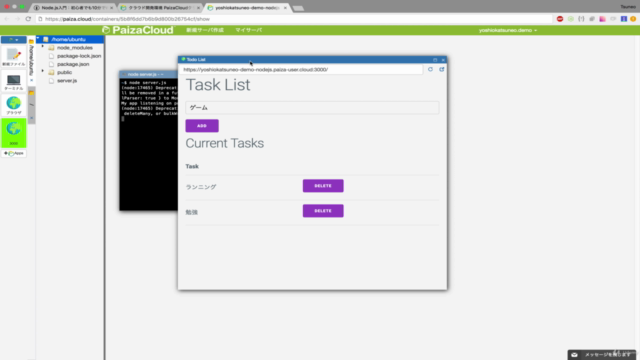Click the Tsuneo profile name
The width and height of the screenshot is (640, 360).
(628, 7)
